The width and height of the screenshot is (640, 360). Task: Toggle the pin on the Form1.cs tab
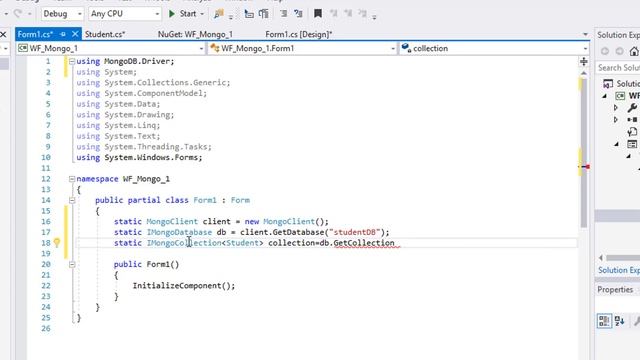click(63, 34)
